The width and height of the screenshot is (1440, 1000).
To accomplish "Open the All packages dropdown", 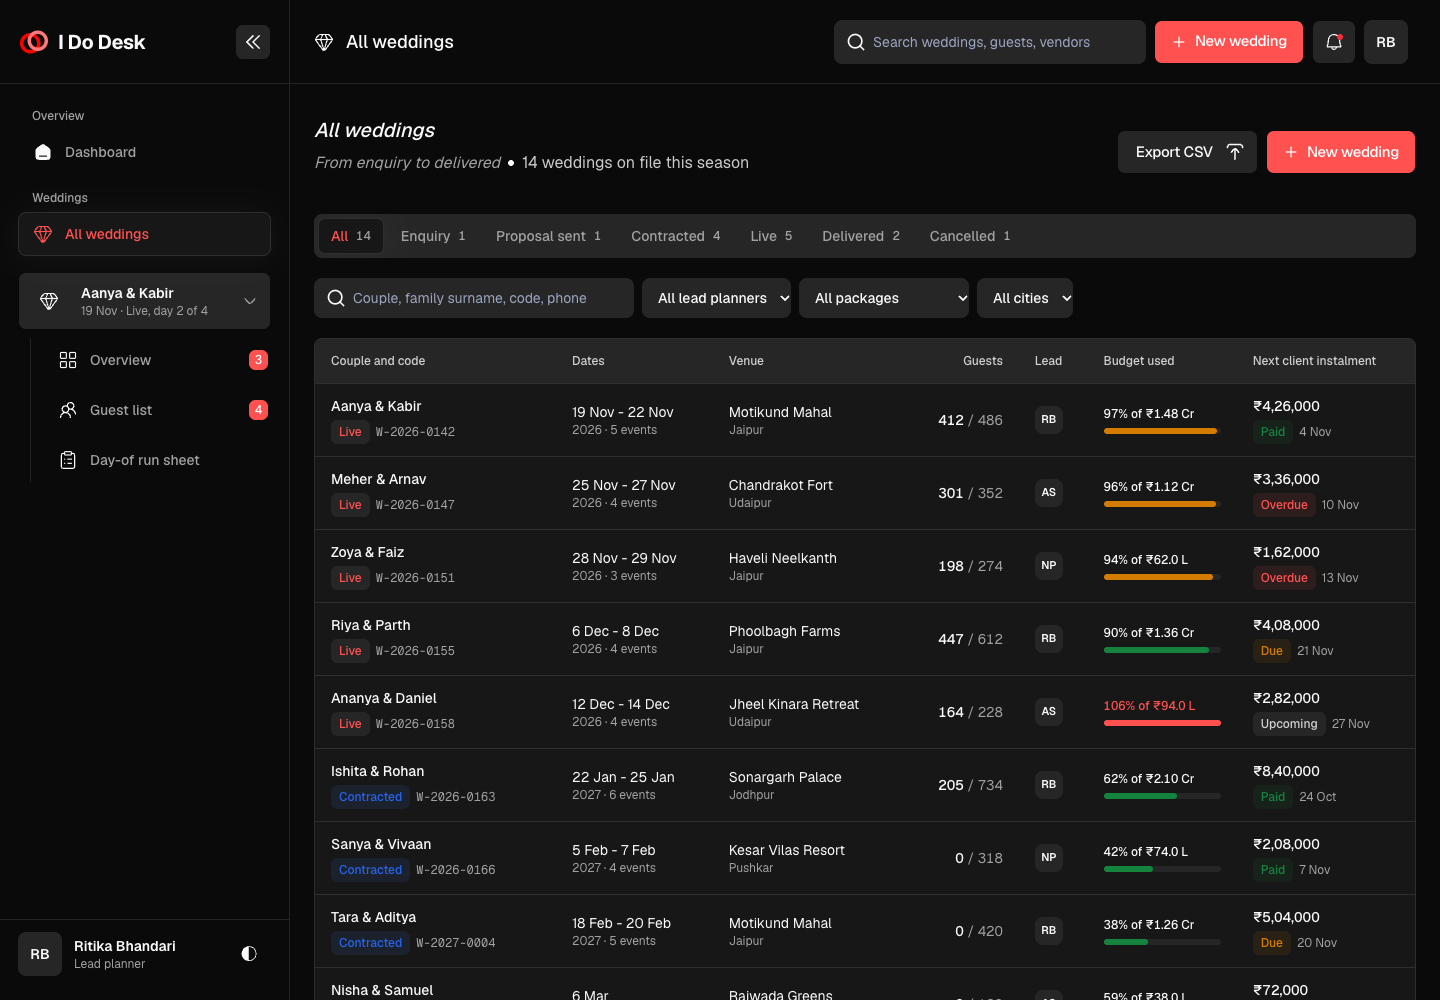I will pyautogui.click(x=884, y=298).
